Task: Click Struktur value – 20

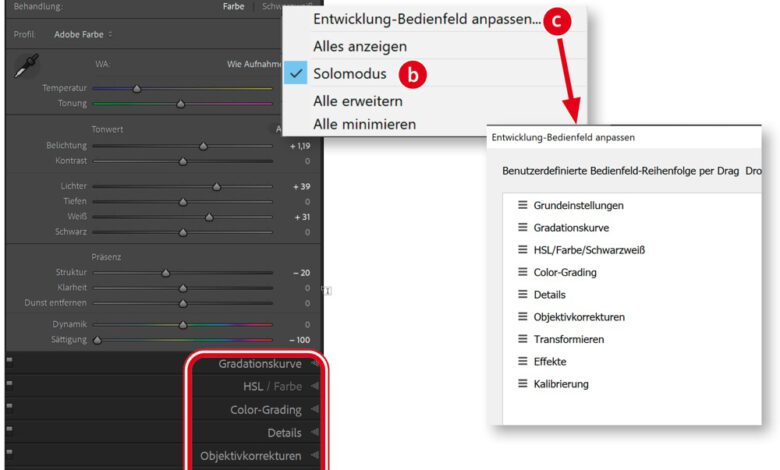Action: point(301,273)
